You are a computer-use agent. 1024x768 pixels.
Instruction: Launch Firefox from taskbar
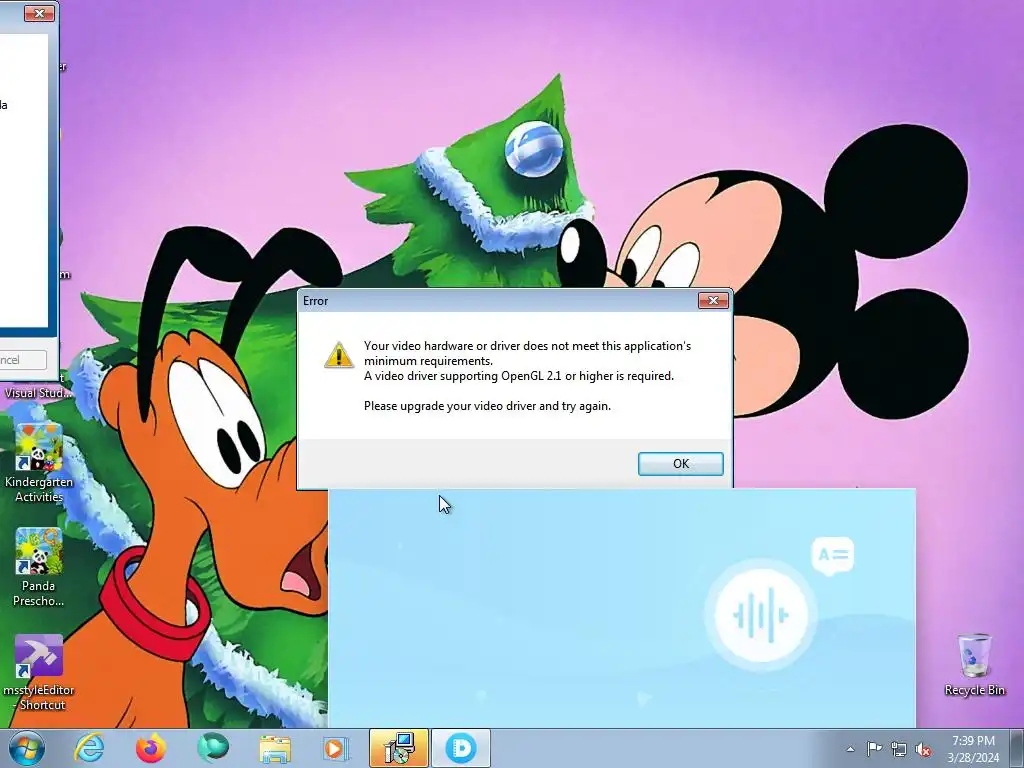coord(151,748)
